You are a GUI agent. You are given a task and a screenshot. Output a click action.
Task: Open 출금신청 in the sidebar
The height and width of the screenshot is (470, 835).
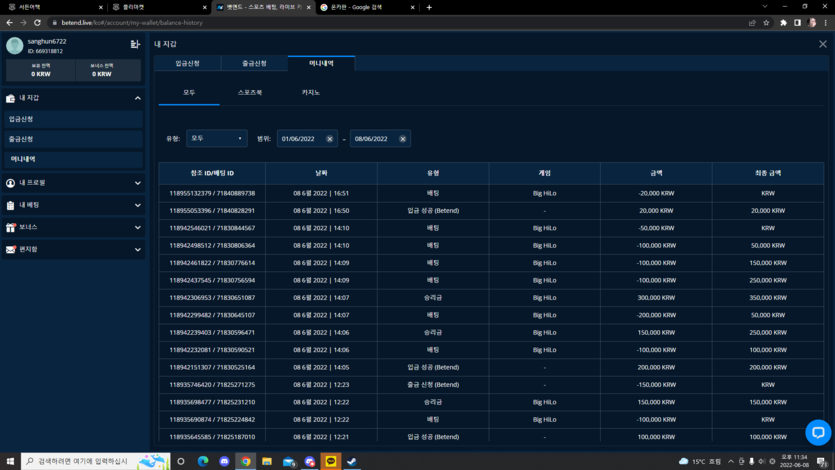[x=73, y=139]
